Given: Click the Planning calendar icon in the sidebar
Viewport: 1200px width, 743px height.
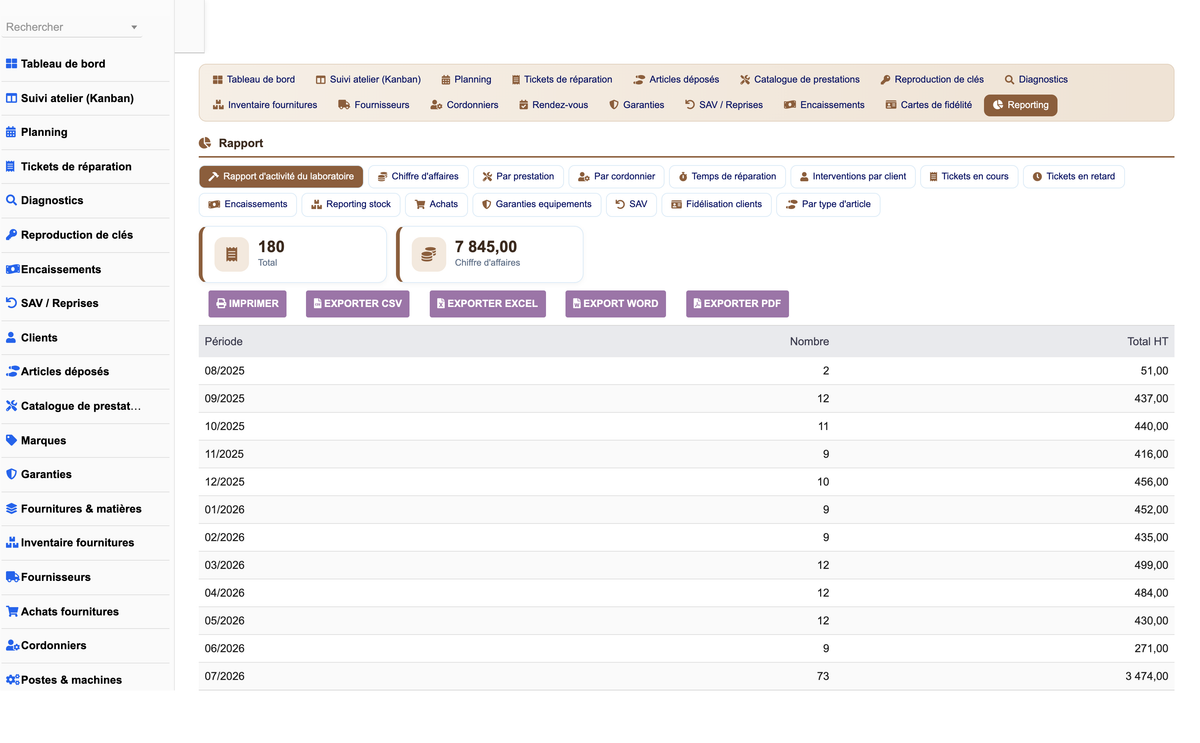Looking at the screenshot, I should click(x=12, y=132).
